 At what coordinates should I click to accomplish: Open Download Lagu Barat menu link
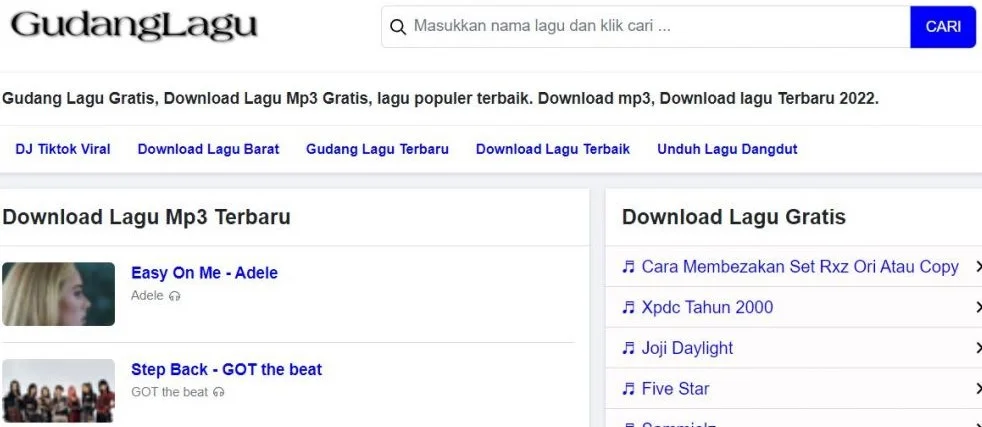click(x=209, y=149)
